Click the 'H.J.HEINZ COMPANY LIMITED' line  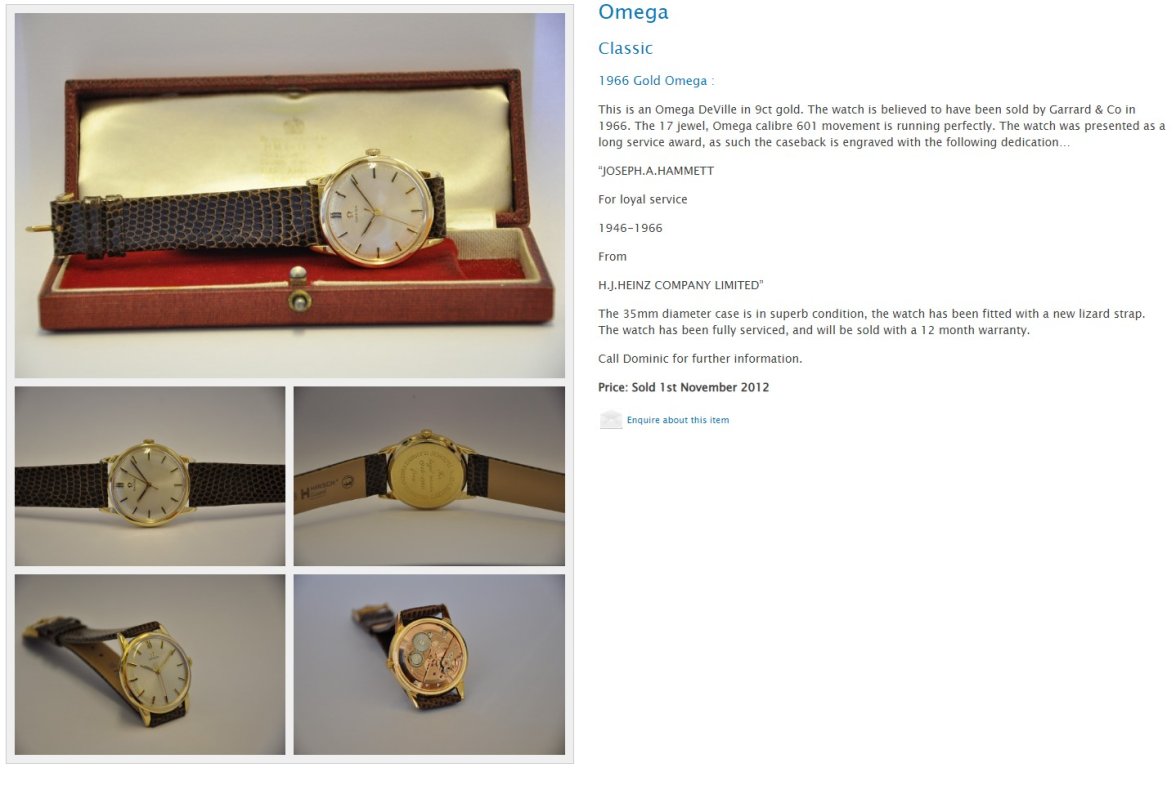680,285
